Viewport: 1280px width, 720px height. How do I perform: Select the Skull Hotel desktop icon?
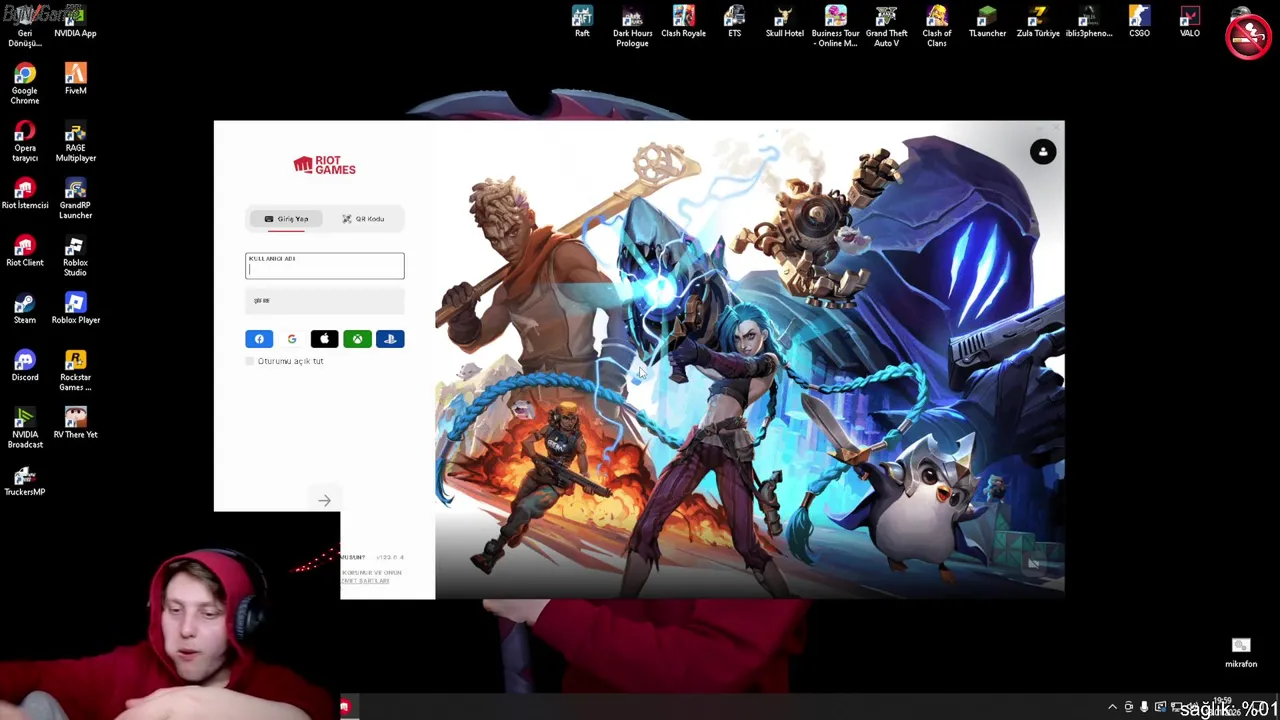[785, 22]
